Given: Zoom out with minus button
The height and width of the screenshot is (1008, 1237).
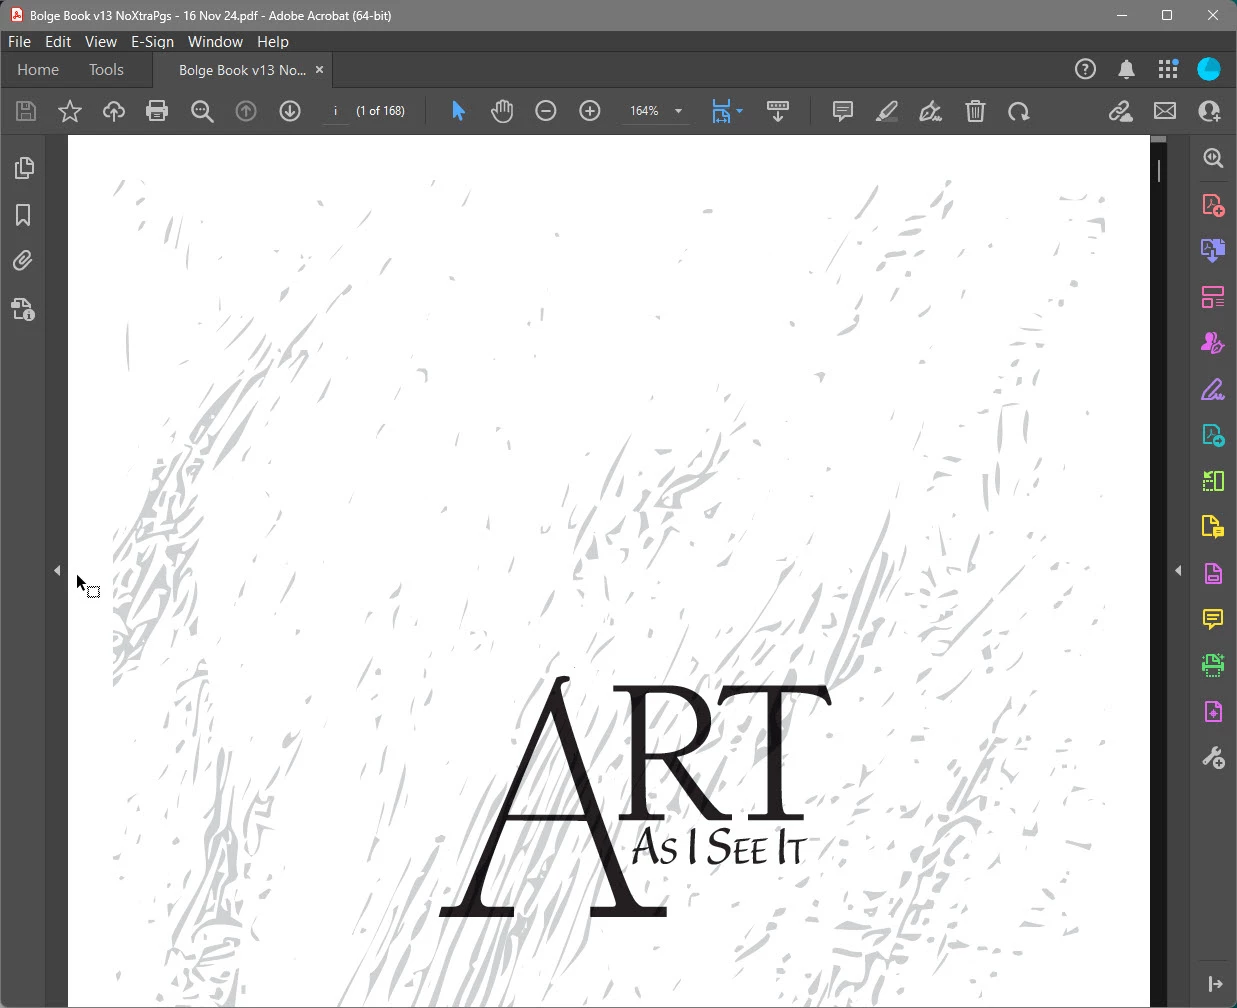Looking at the screenshot, I should tap(546, 111).
